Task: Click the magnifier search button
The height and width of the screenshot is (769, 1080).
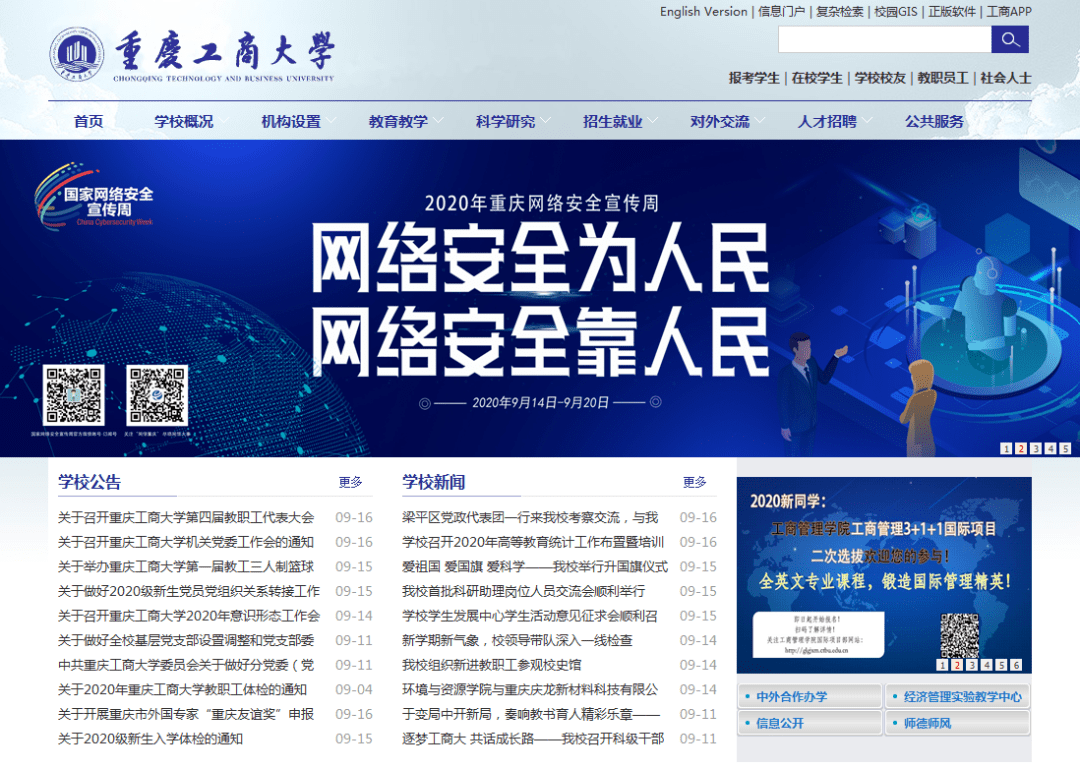Action: click(x=1010, y=39)
